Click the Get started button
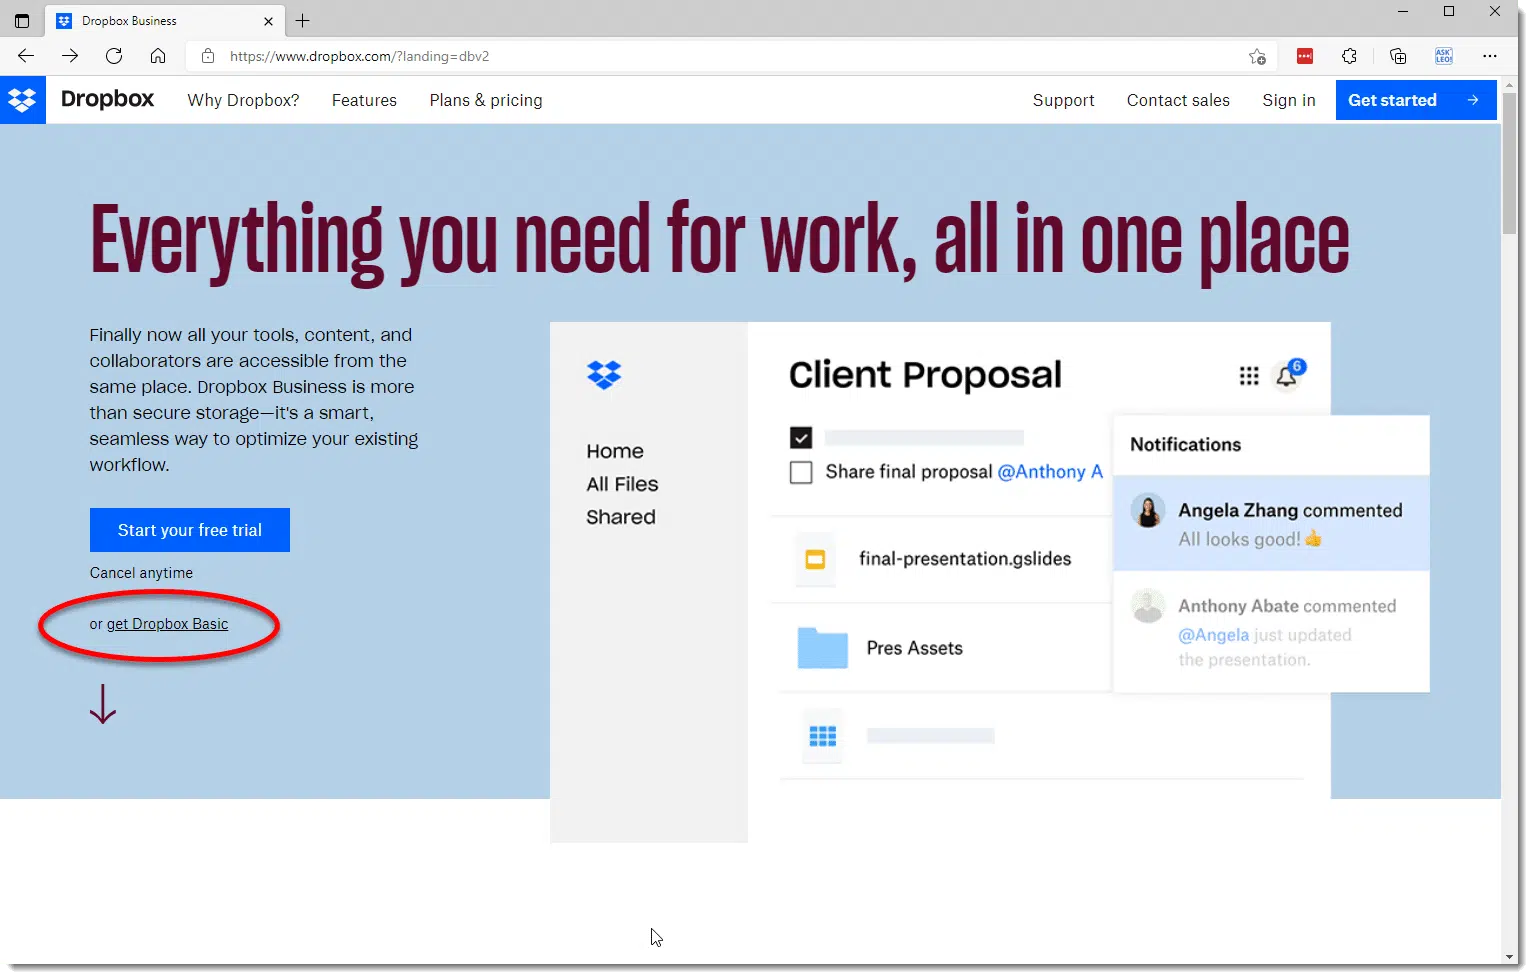Screen dimensions: 1533x979 [1416, 100]
